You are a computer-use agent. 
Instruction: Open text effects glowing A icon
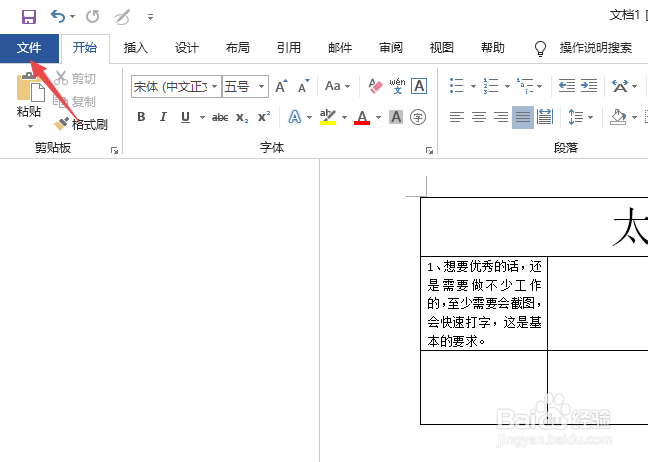point(295,117)
